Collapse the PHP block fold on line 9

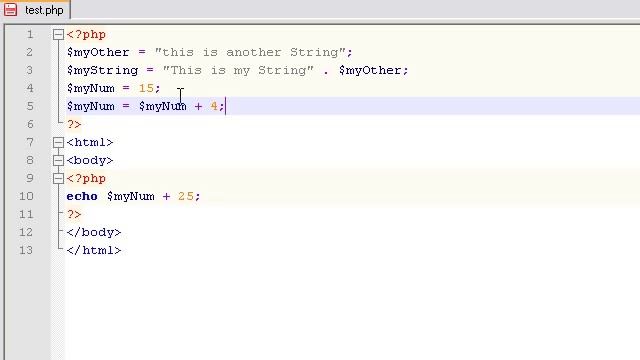(x=58, y=178)
